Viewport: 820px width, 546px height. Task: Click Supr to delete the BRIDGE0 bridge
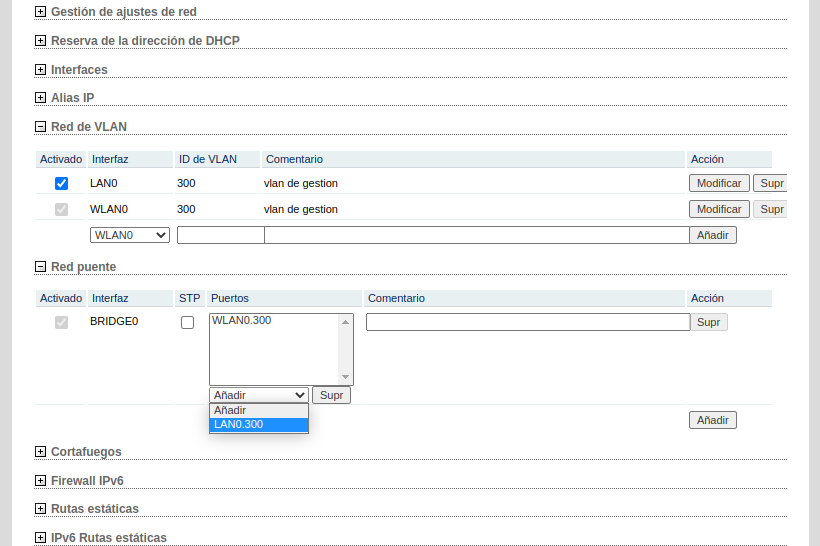pos(709,322)
